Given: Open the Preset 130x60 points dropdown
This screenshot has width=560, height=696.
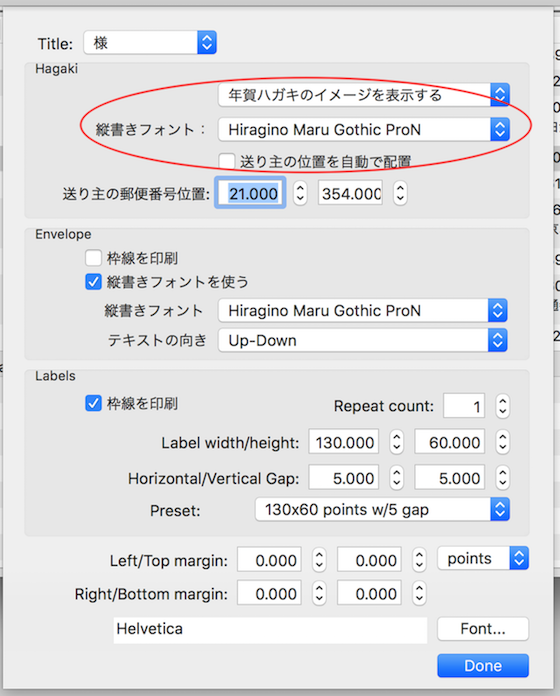Looking at the screenshot, I should [x=382, y=510].
